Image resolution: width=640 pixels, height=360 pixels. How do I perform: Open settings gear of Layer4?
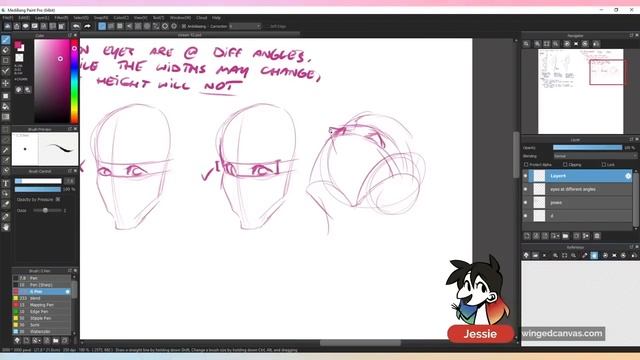628,176
